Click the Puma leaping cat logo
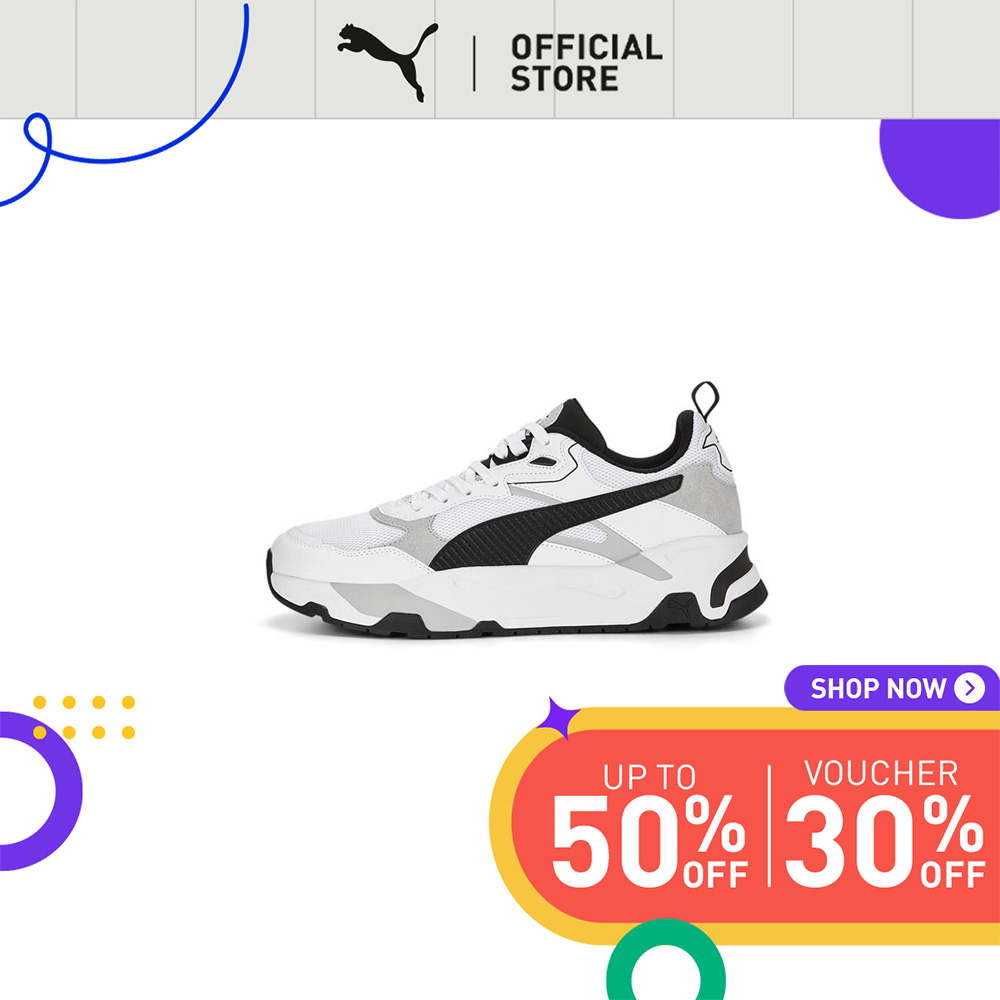Image resolution: width=1000 pixels, height=1000 pixels. point(387,61)
